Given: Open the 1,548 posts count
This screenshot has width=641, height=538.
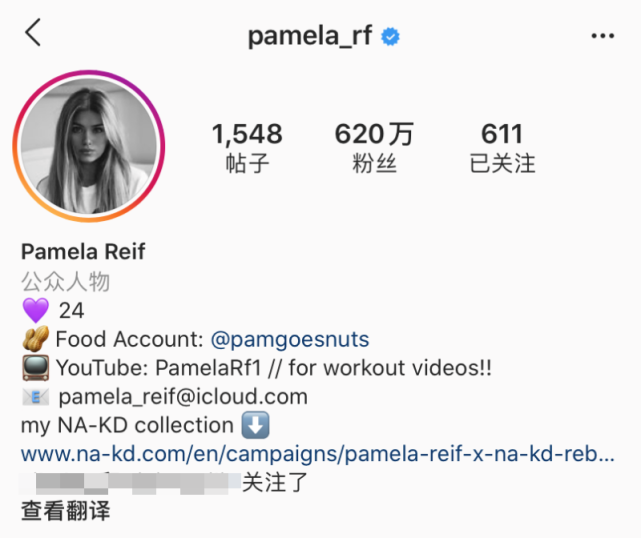Looking at the screenshot, I should tap(247, 148).
